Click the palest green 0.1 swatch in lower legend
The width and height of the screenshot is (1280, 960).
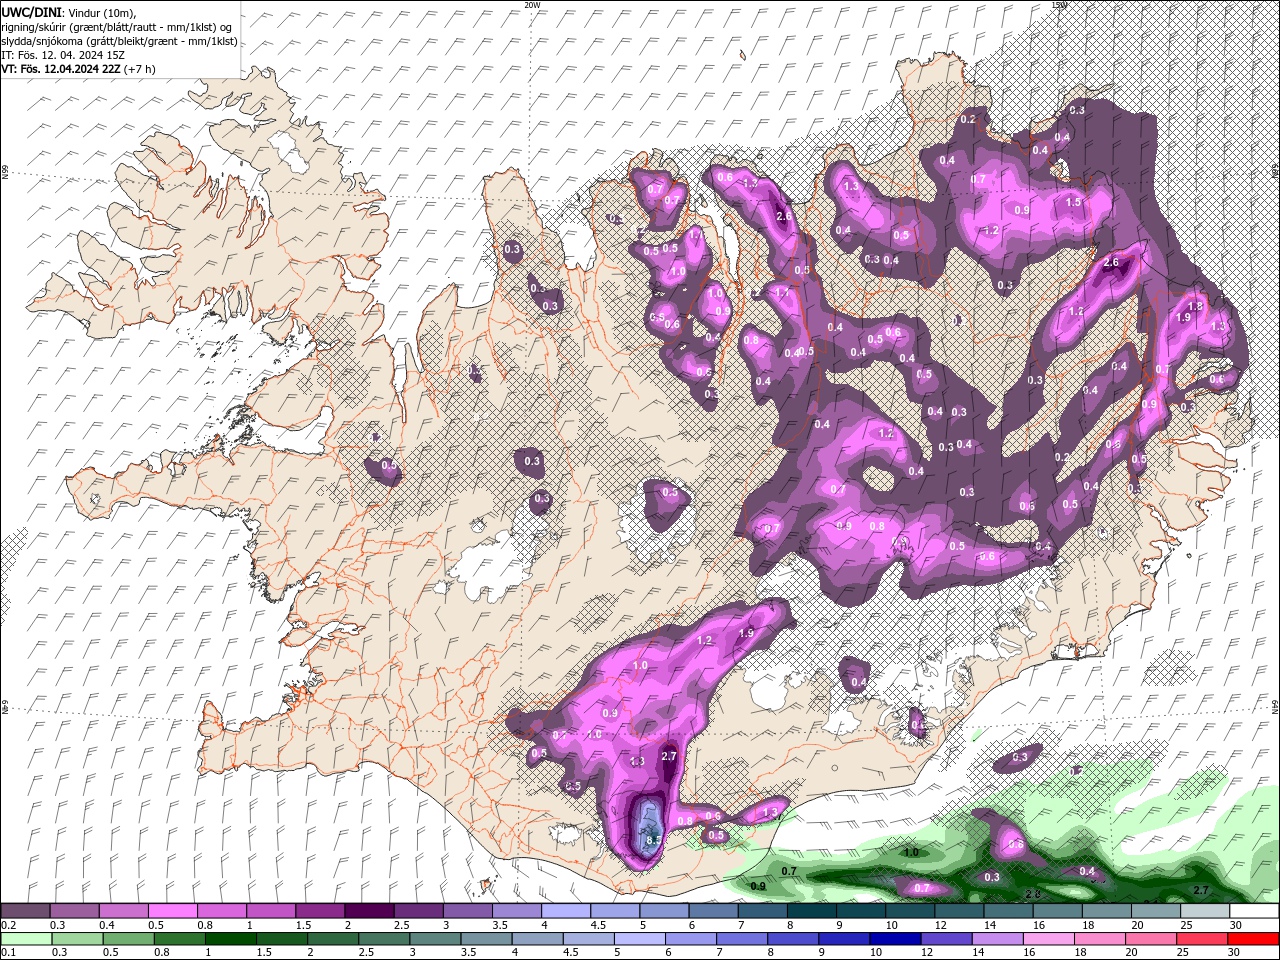pyautogui.click(x=26, y=939)
